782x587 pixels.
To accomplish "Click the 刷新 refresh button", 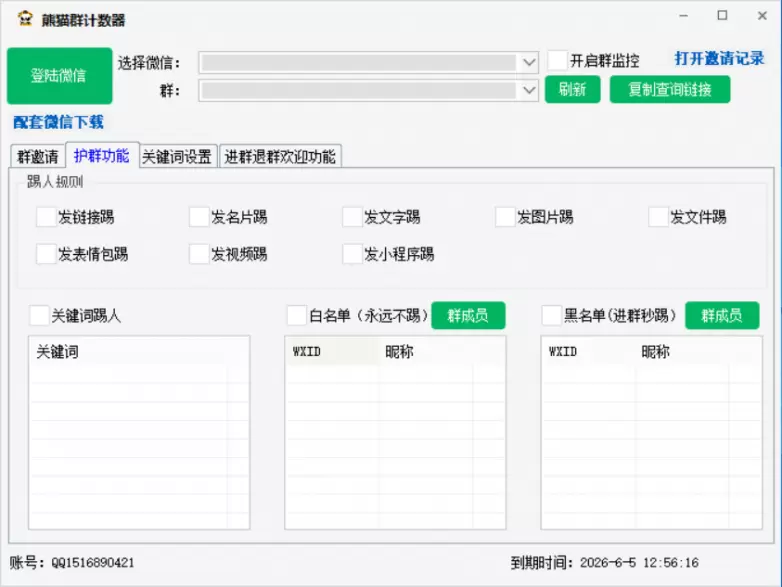I will tap(572, 89).
